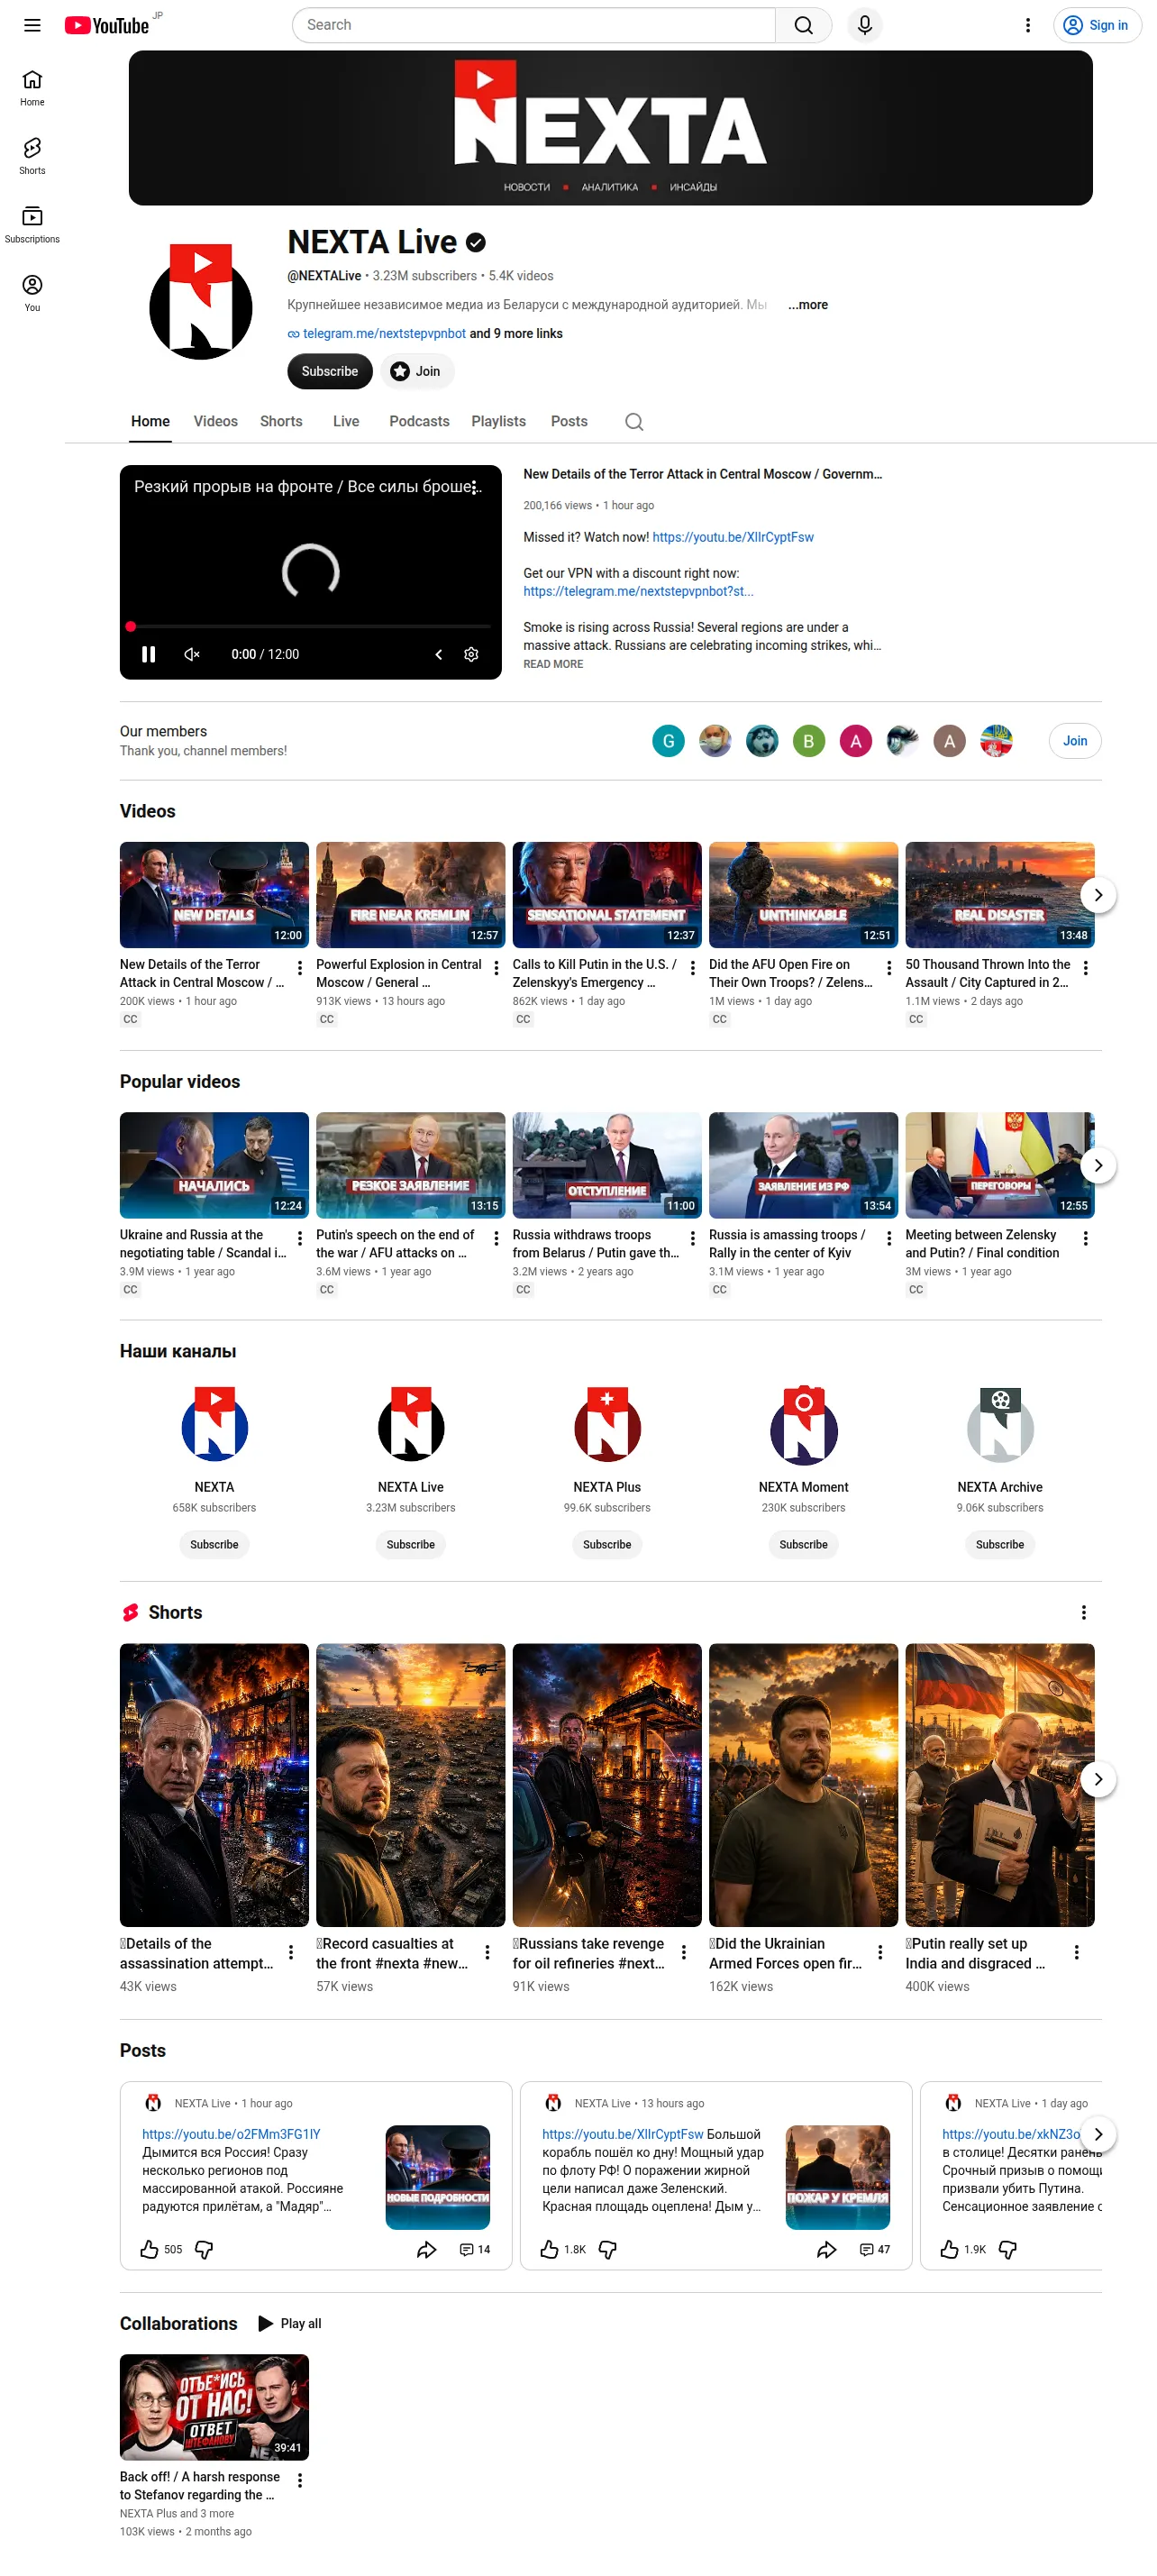This screenshot has width=1157, height=2576.
Task: Open the hidden player controls chevron
Action: [438, 654]
